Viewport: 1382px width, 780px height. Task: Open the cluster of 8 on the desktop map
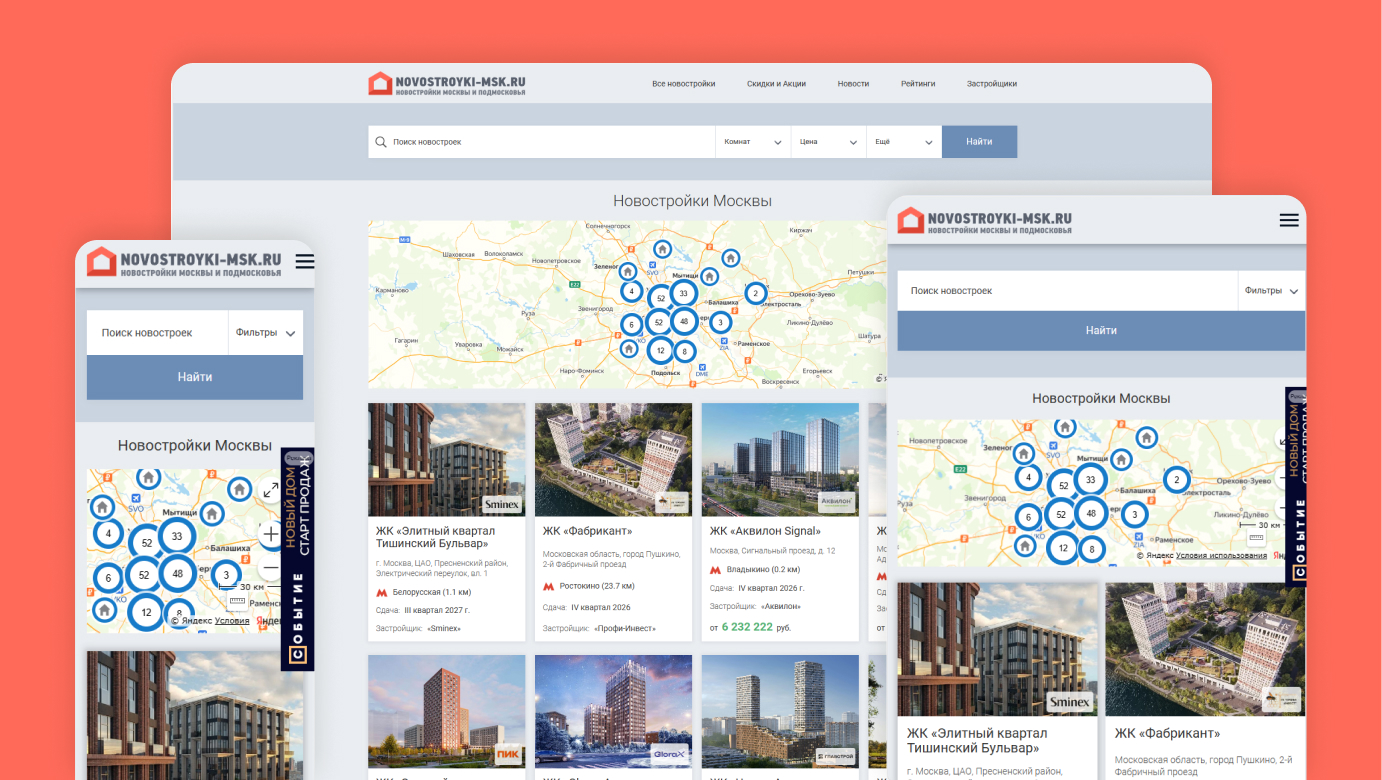[x=685, y=352]
